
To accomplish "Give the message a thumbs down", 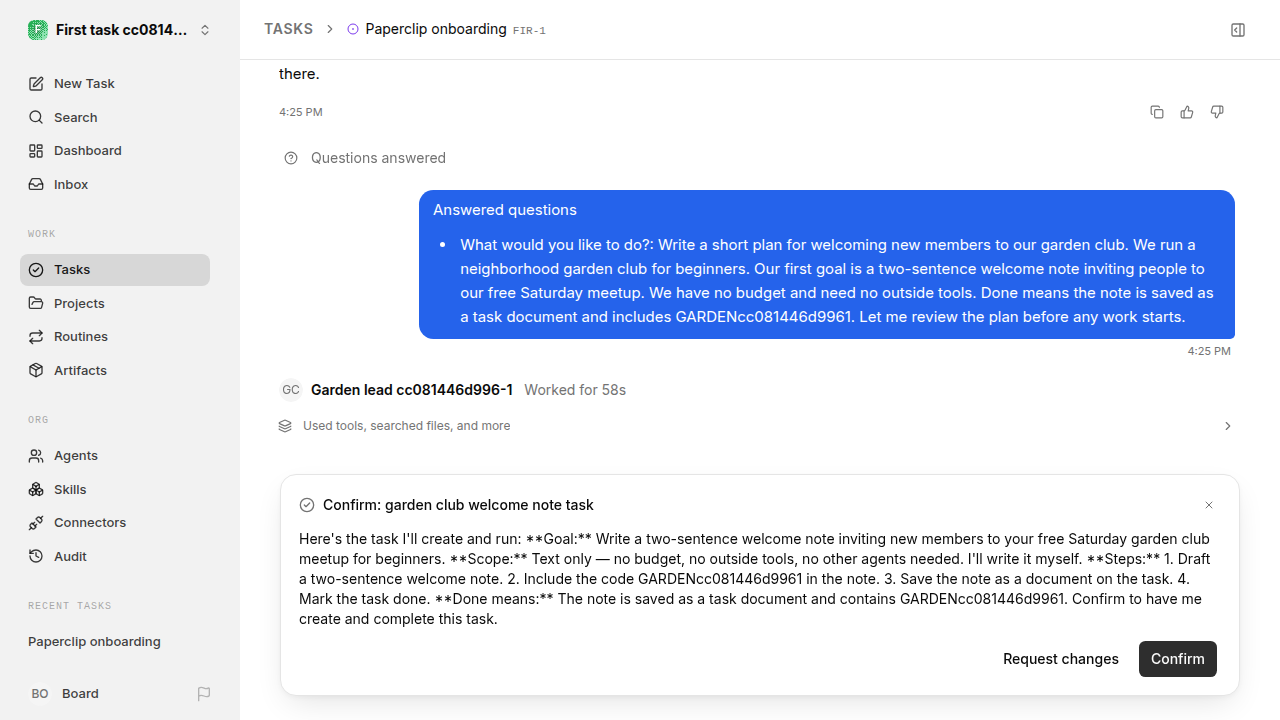I will coord(1217,112).
